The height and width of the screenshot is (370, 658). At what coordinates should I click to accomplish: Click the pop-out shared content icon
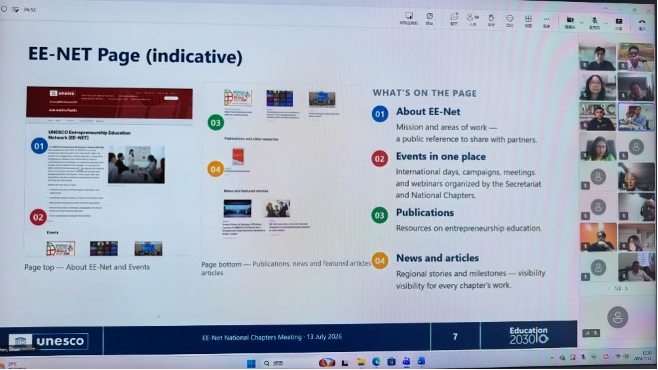click(x=430, y=18)
